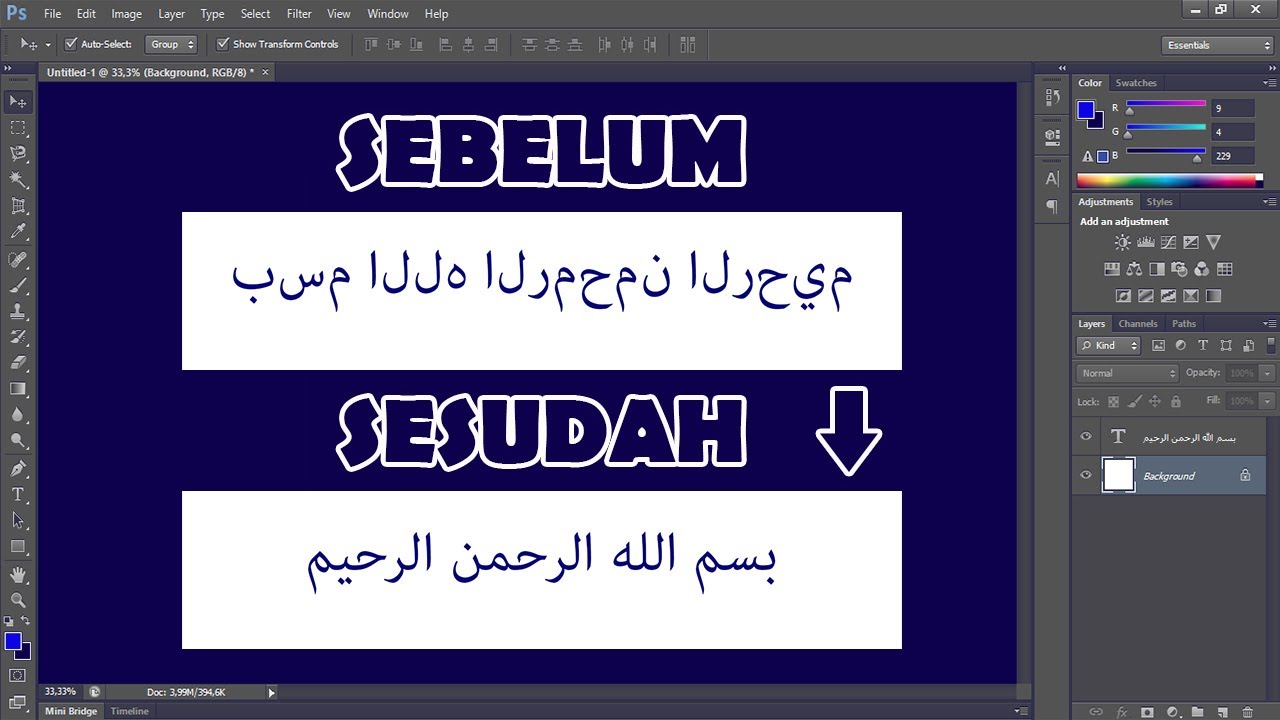
Task: Toggle lock image pixels
Action: tap(1134, 401)
